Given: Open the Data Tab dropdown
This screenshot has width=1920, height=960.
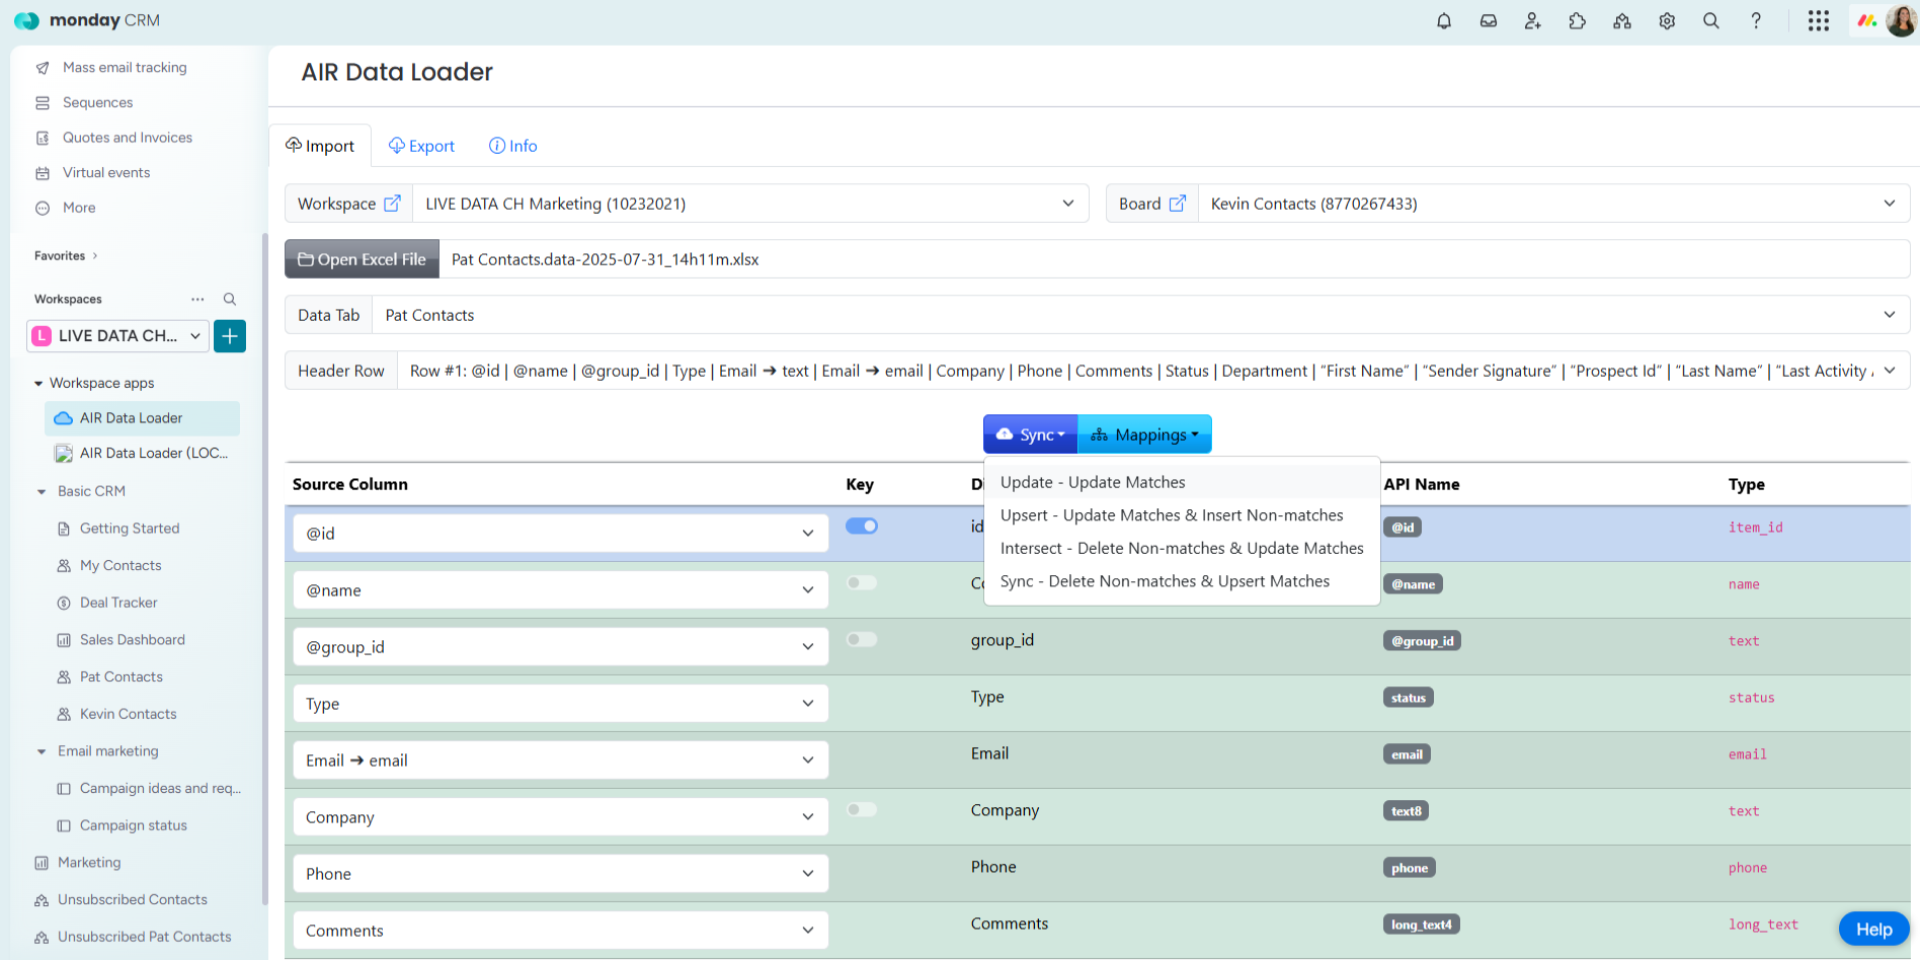Looking at the screenshot, I should coord(1140,315).
